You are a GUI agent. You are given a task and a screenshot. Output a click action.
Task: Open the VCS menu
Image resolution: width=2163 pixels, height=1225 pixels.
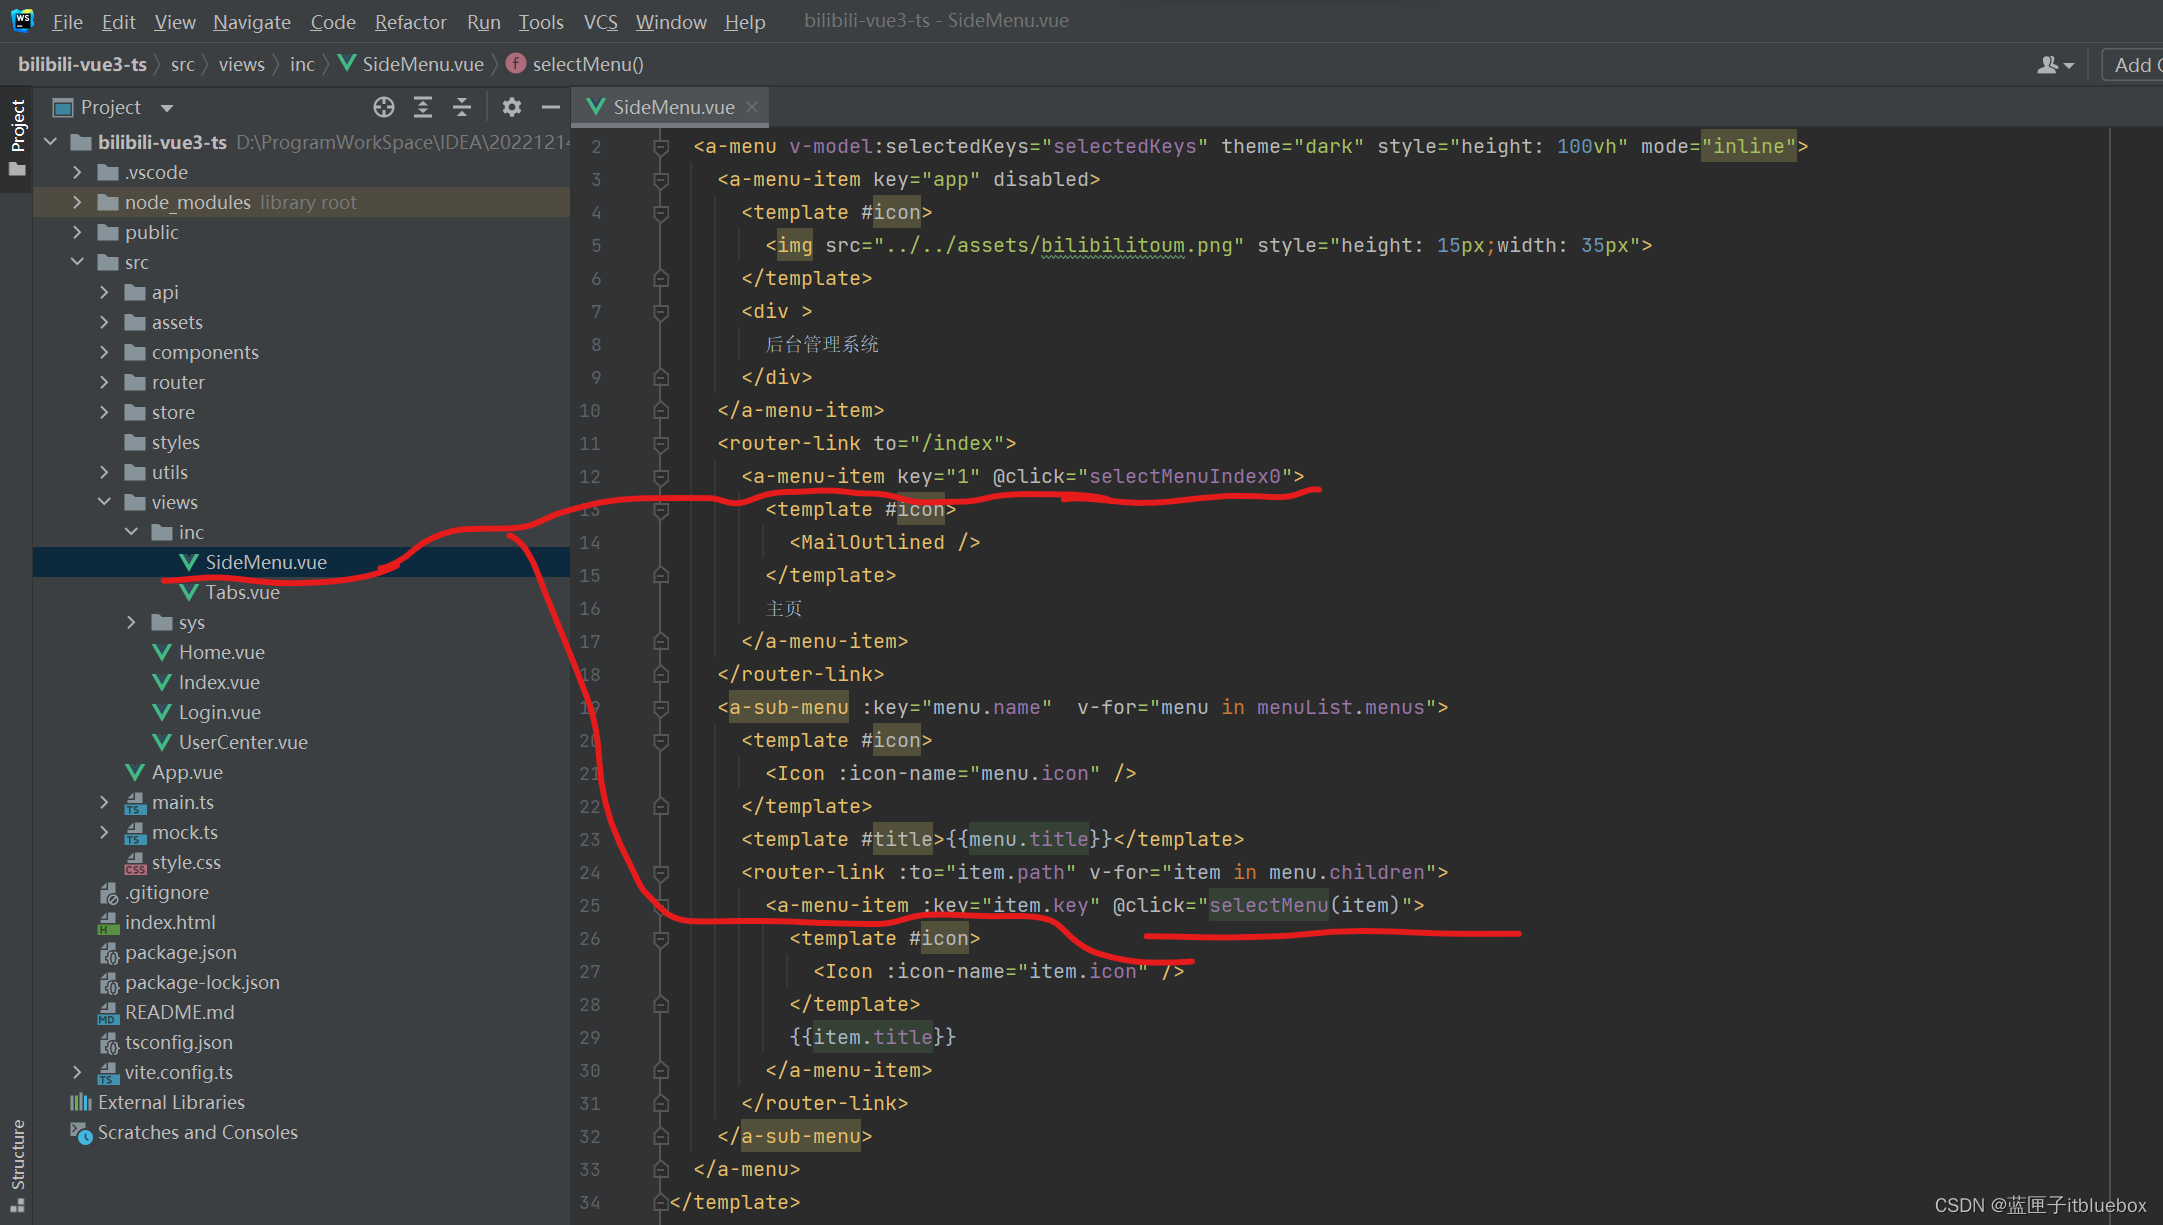click(600, 21)
